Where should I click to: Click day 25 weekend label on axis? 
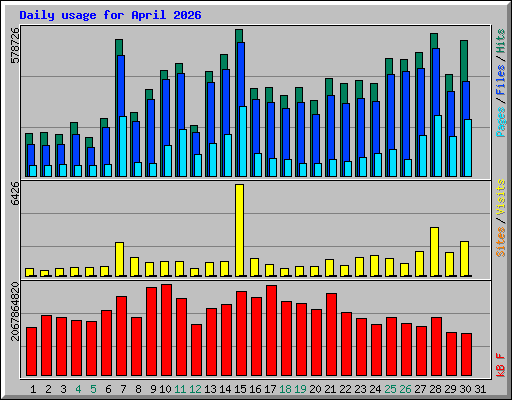[390, 389]
